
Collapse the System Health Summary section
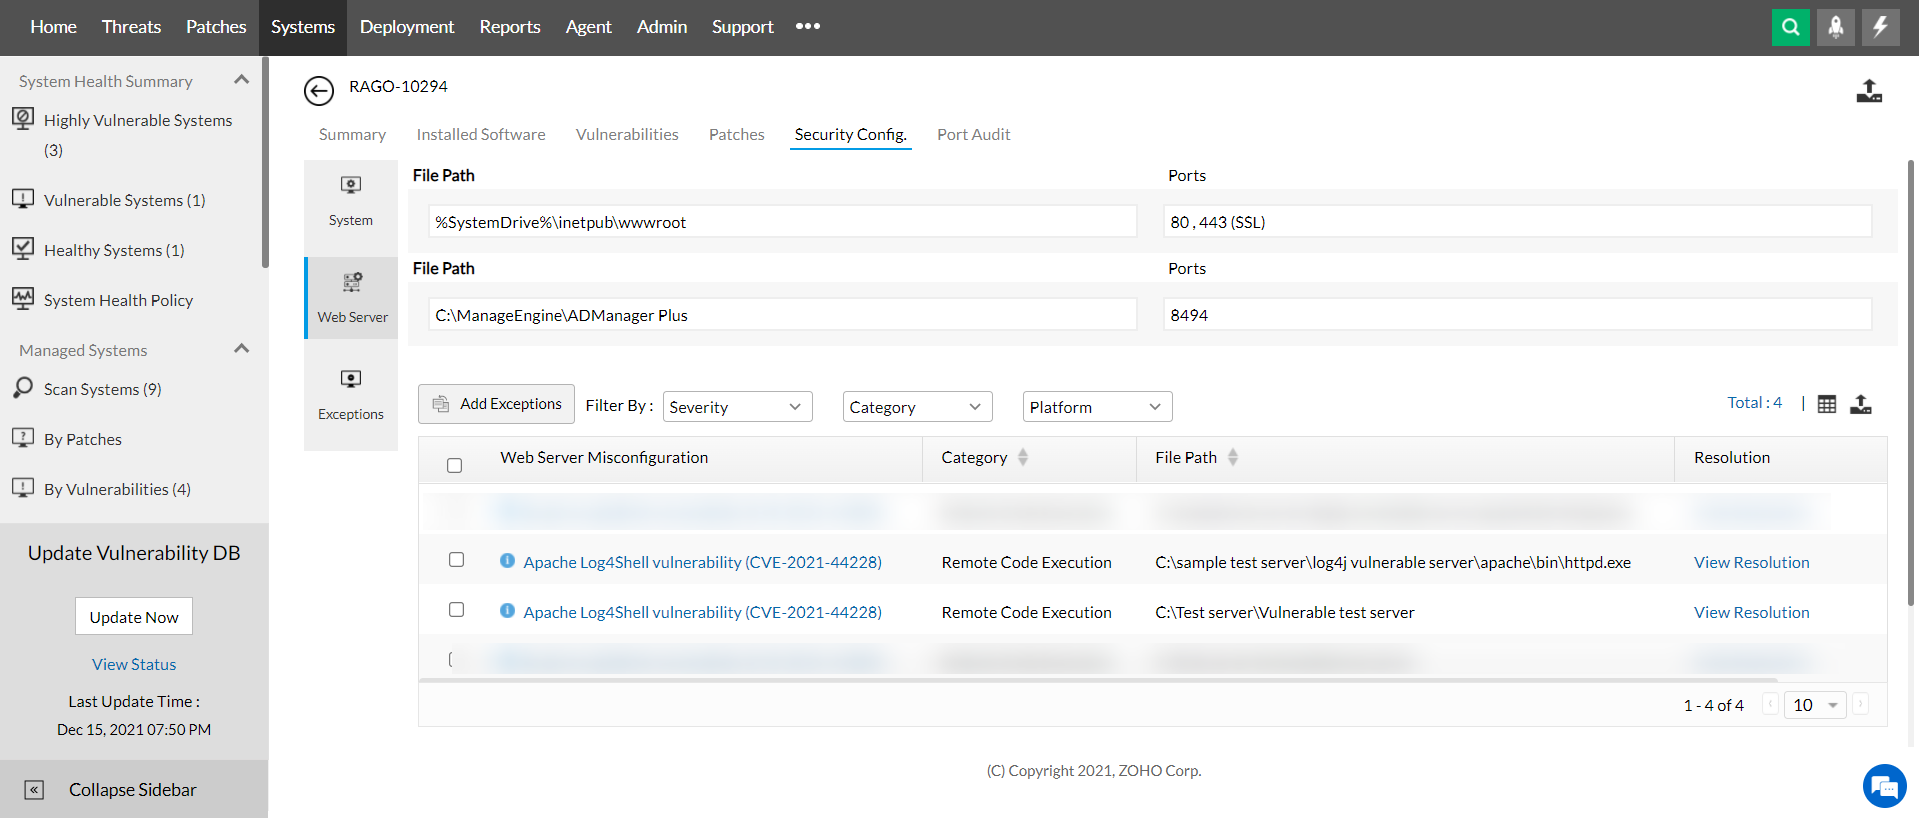click(241, 80)
